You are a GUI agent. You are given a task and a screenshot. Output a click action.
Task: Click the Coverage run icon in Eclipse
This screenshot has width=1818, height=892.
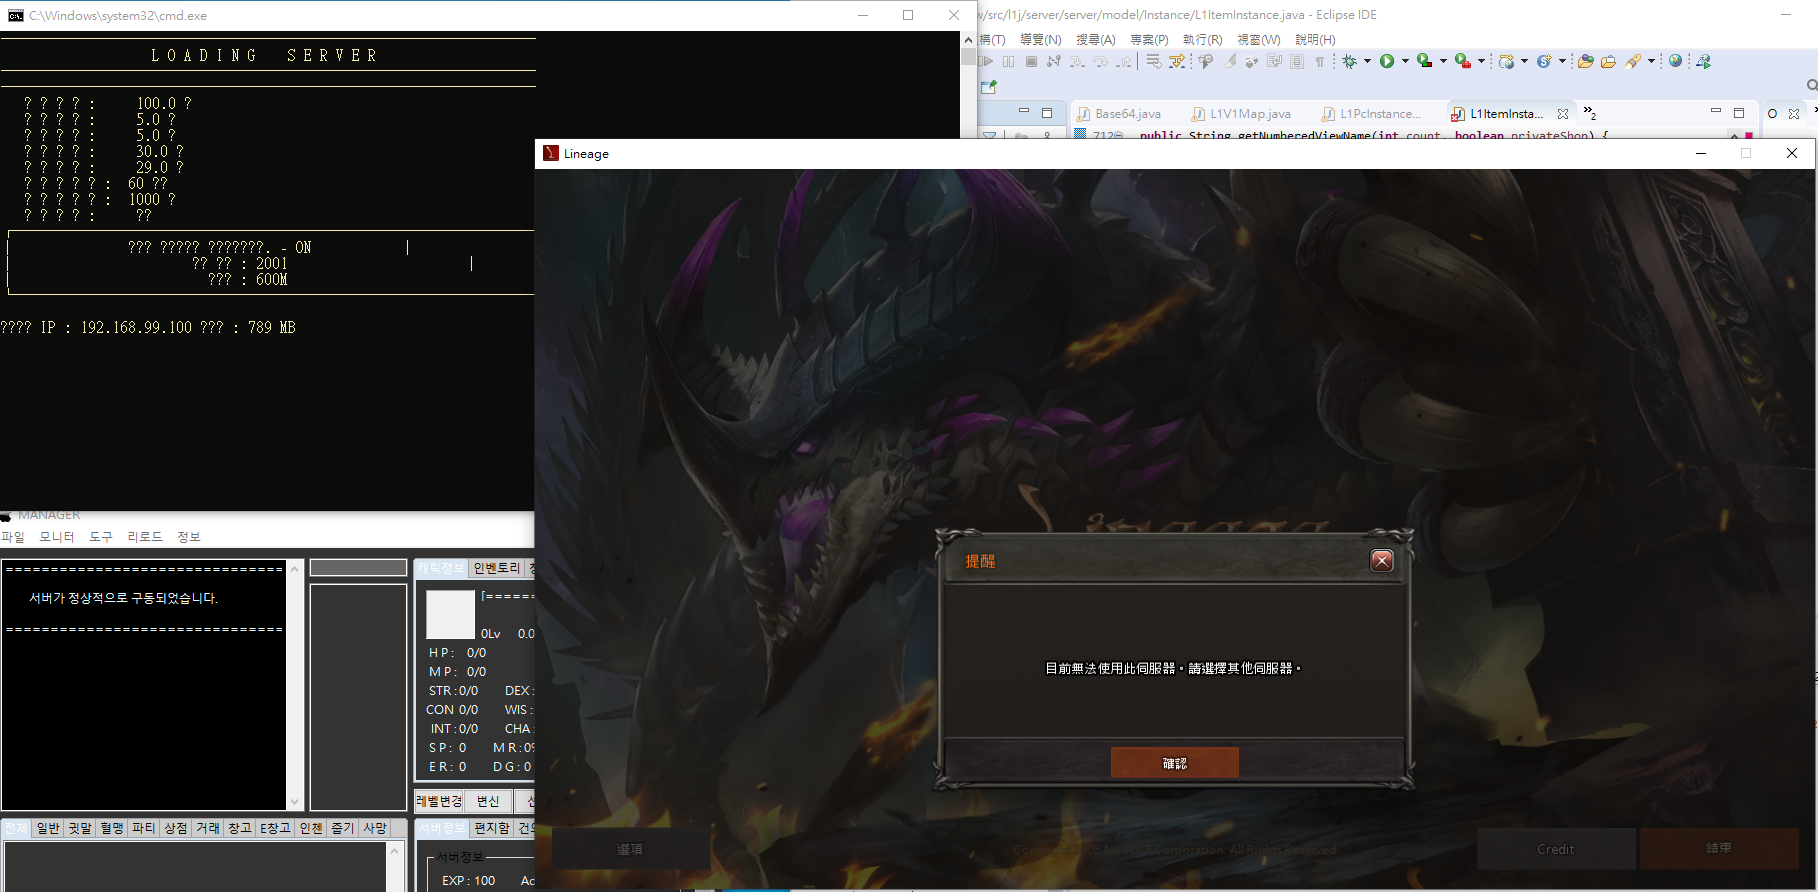point(1424,61)
